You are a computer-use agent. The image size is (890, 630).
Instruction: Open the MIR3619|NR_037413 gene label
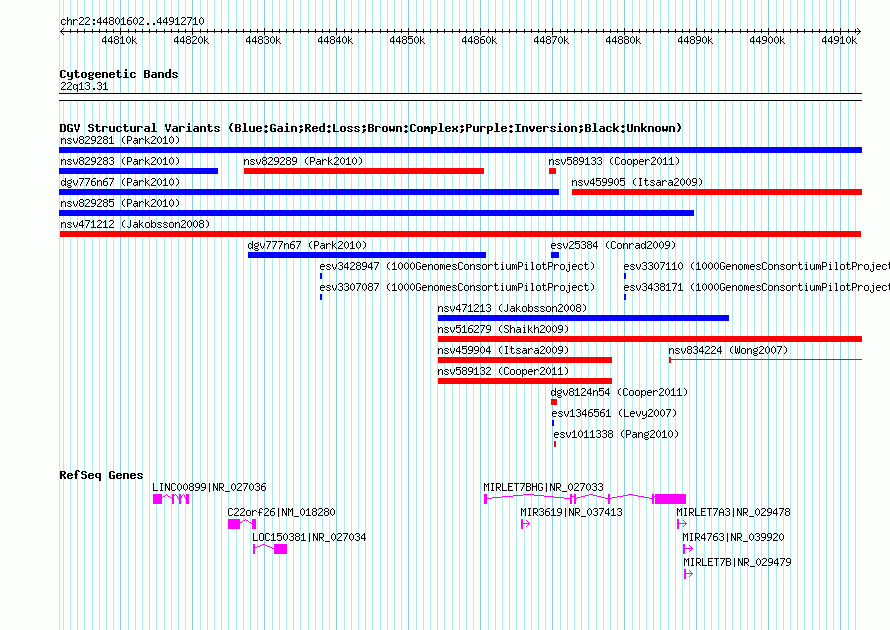(572, 512)
